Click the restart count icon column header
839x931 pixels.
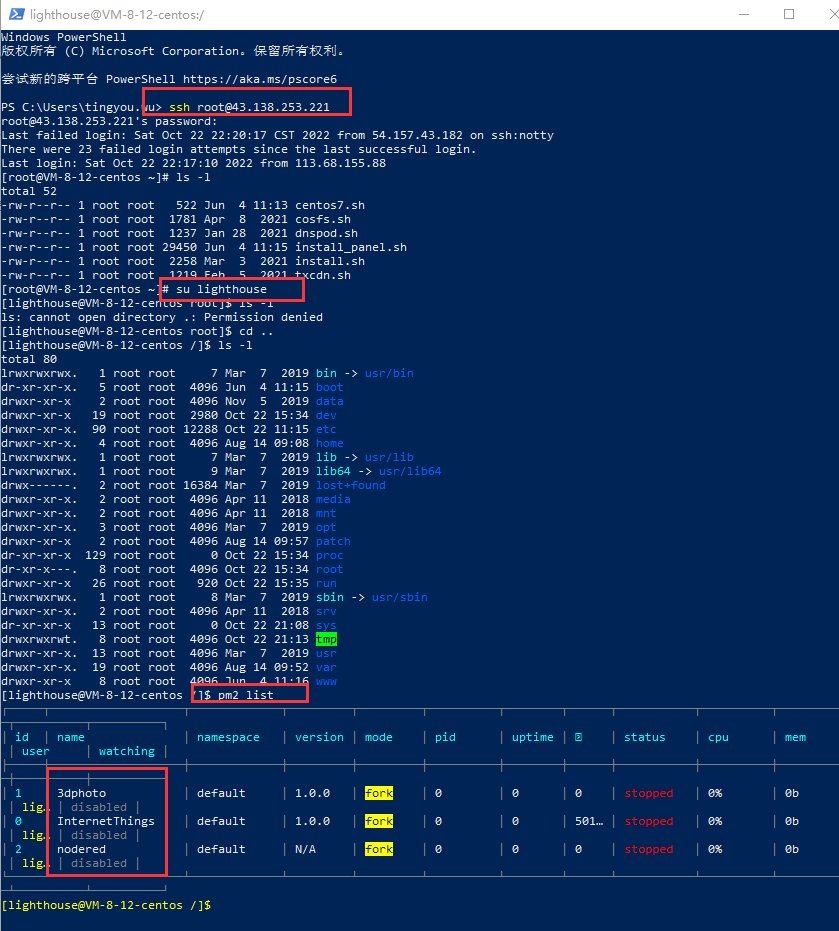578,737
